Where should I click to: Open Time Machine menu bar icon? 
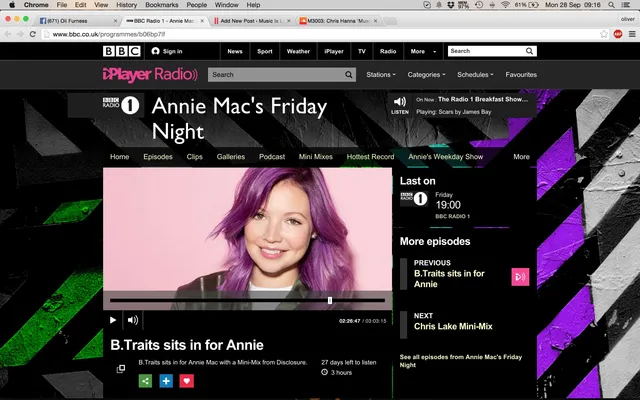click(479, 5)
